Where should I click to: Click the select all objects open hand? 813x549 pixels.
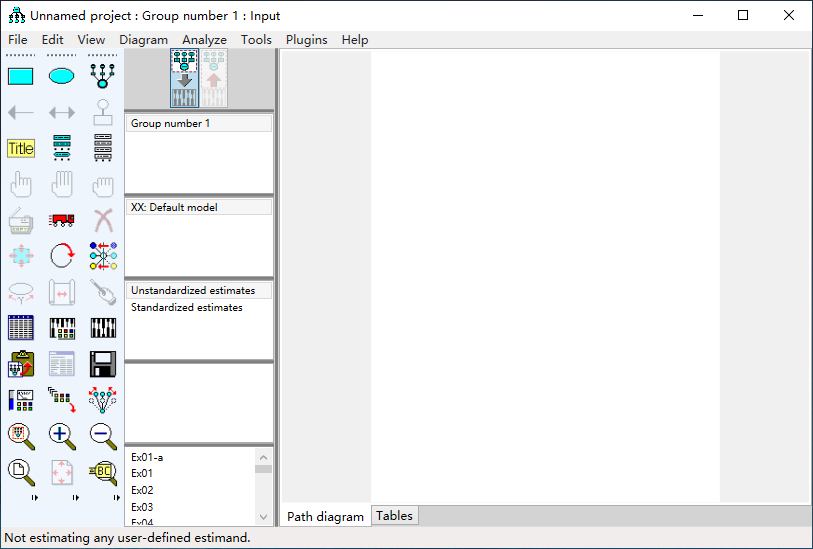click(x=62, y=184)
